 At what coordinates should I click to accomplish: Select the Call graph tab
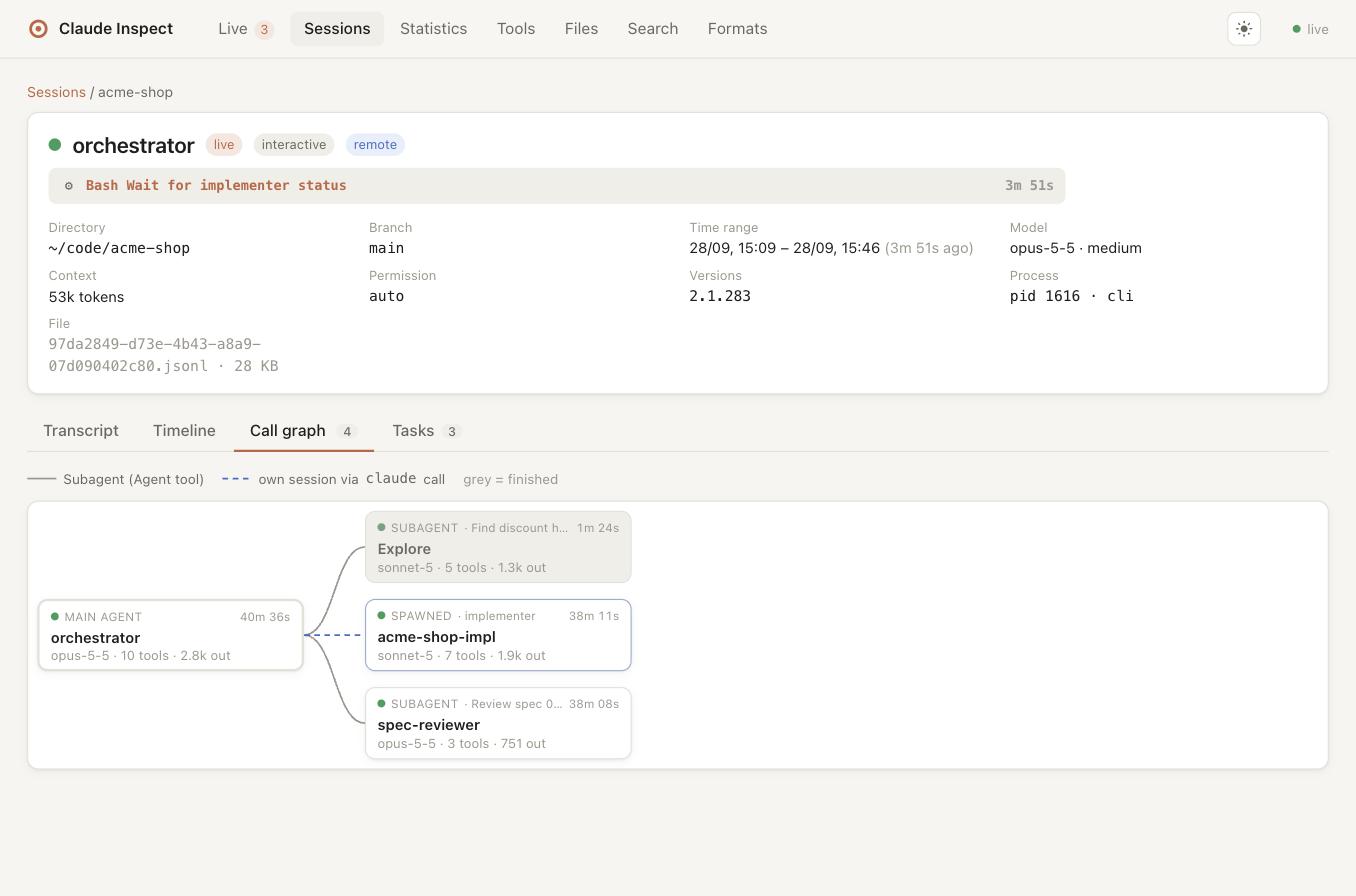[x=303, y=431]
